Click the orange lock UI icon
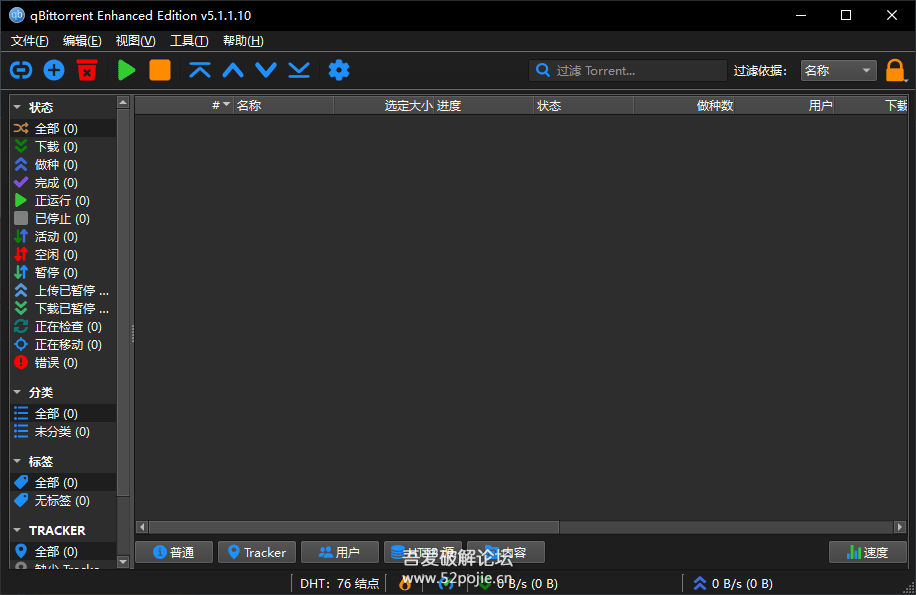This screenshot has height=595, width=916. [895, 71]
